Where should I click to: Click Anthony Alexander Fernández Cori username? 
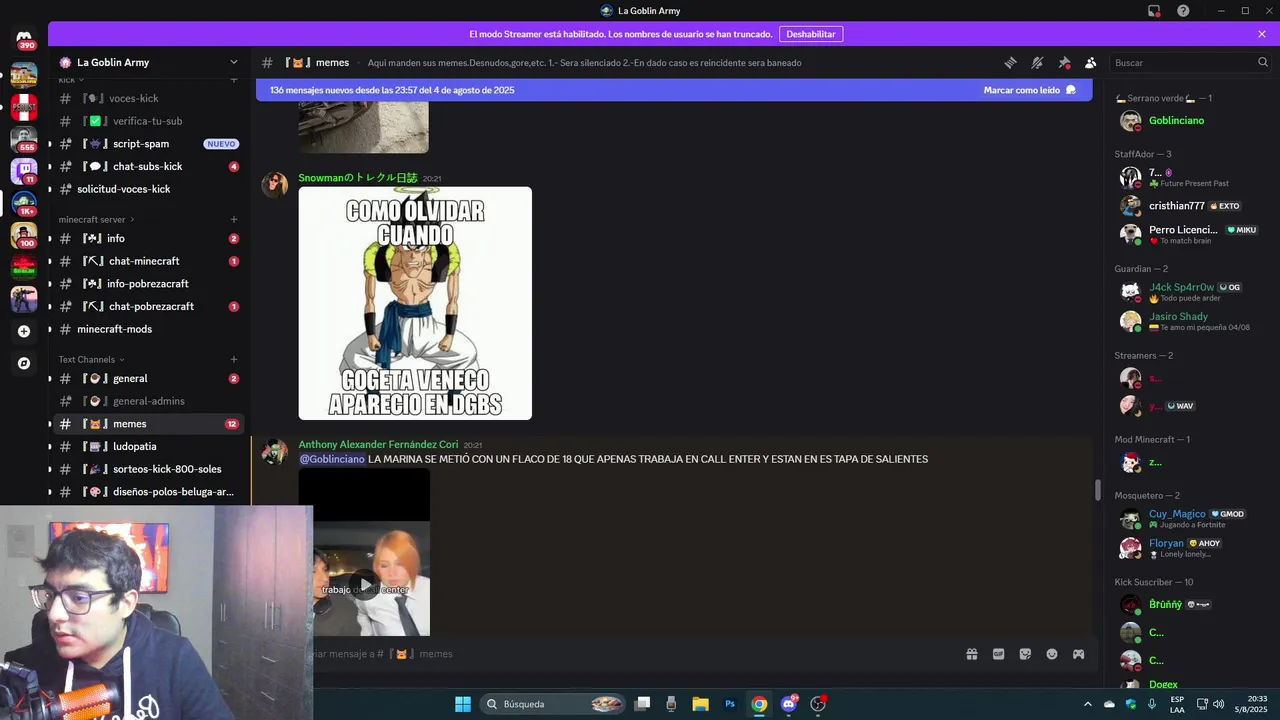(378, 445)
